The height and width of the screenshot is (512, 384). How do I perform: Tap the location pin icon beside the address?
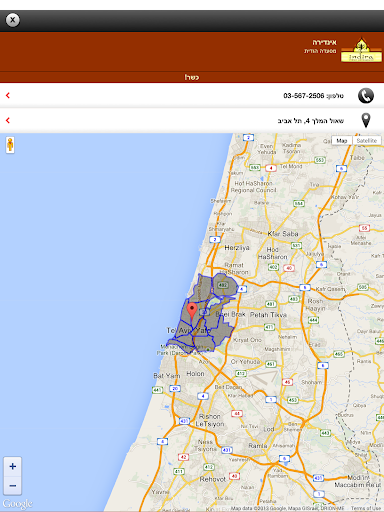coord(366,120)
